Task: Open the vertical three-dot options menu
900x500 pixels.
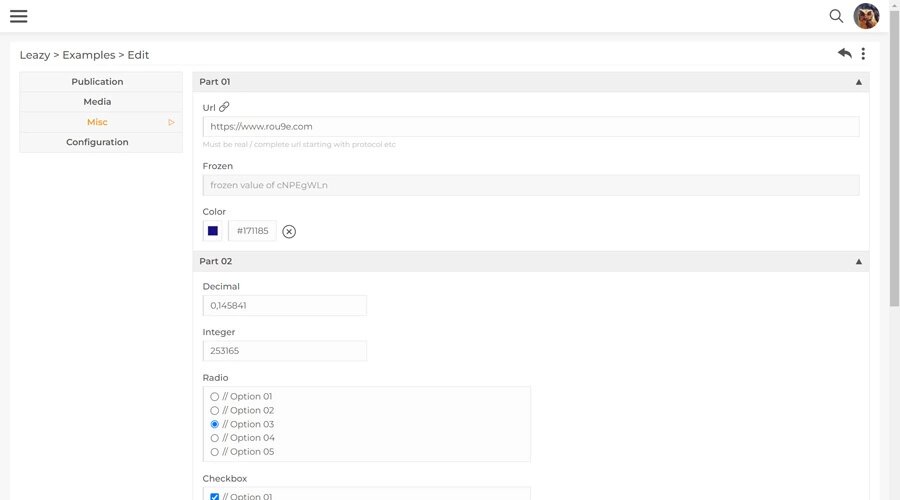Action: click(863, 54)
